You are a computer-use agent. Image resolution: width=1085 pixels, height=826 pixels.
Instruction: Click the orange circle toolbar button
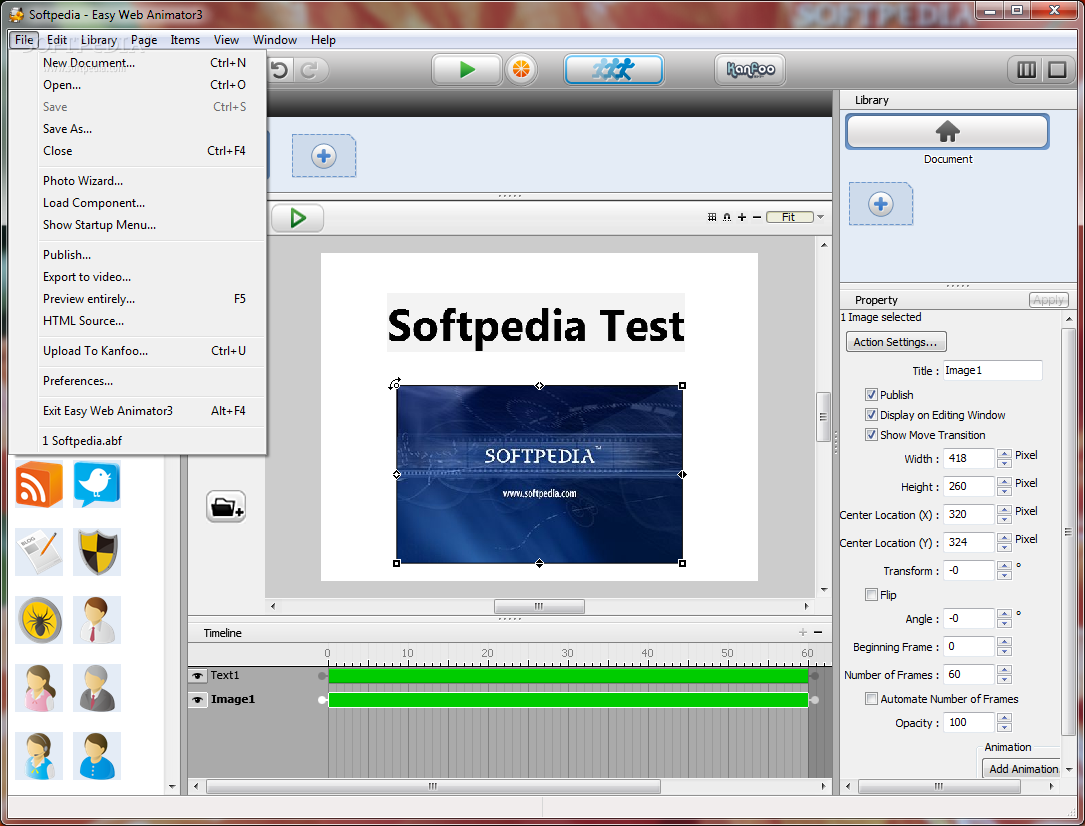tap(521, 70)
